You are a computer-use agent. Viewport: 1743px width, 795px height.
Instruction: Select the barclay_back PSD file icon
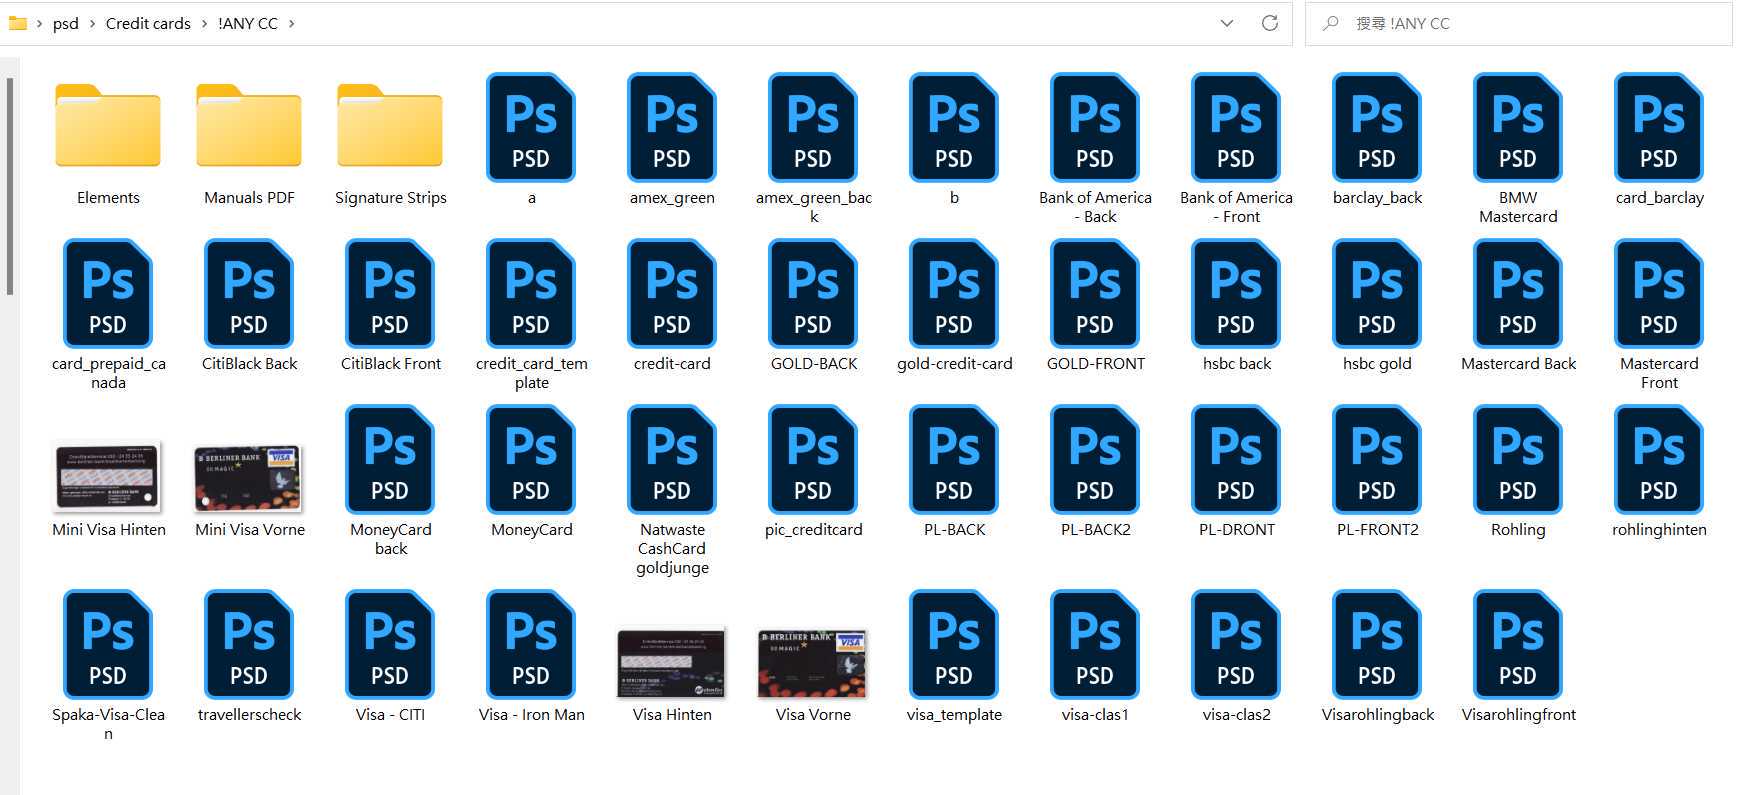click(1377, 127)
